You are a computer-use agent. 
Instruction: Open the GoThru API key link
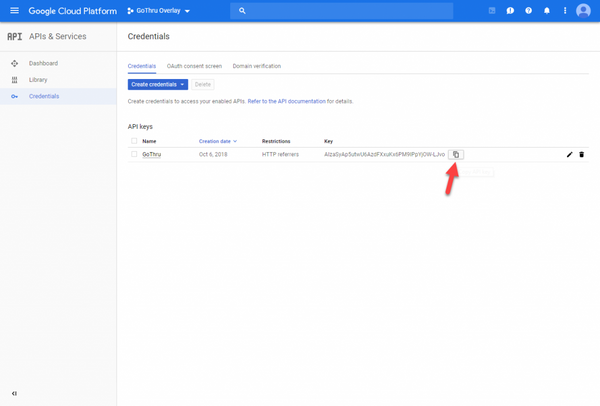coord(152,154)
